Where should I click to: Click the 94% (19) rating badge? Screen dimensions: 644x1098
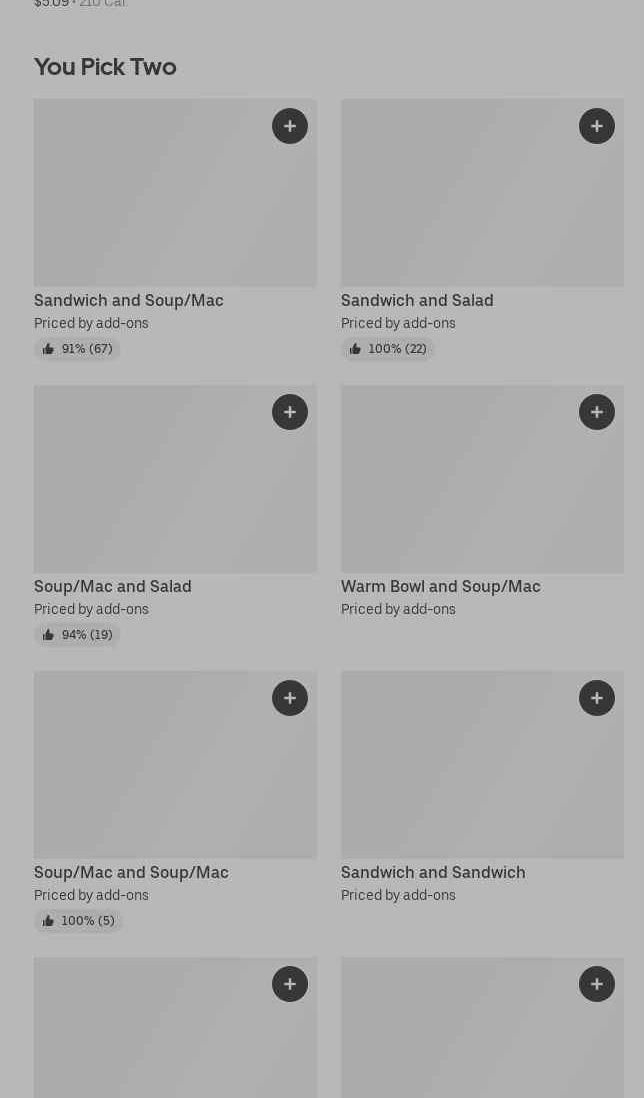(x=77, y=635)
